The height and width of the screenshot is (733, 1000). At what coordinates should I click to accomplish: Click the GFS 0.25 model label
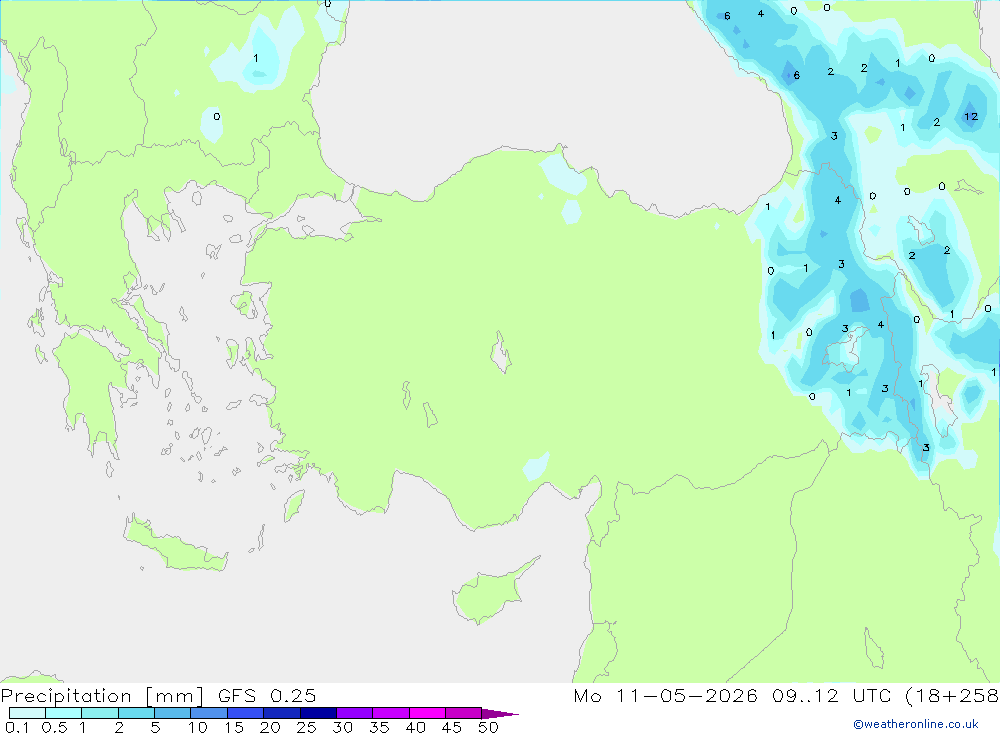(267, 696)
